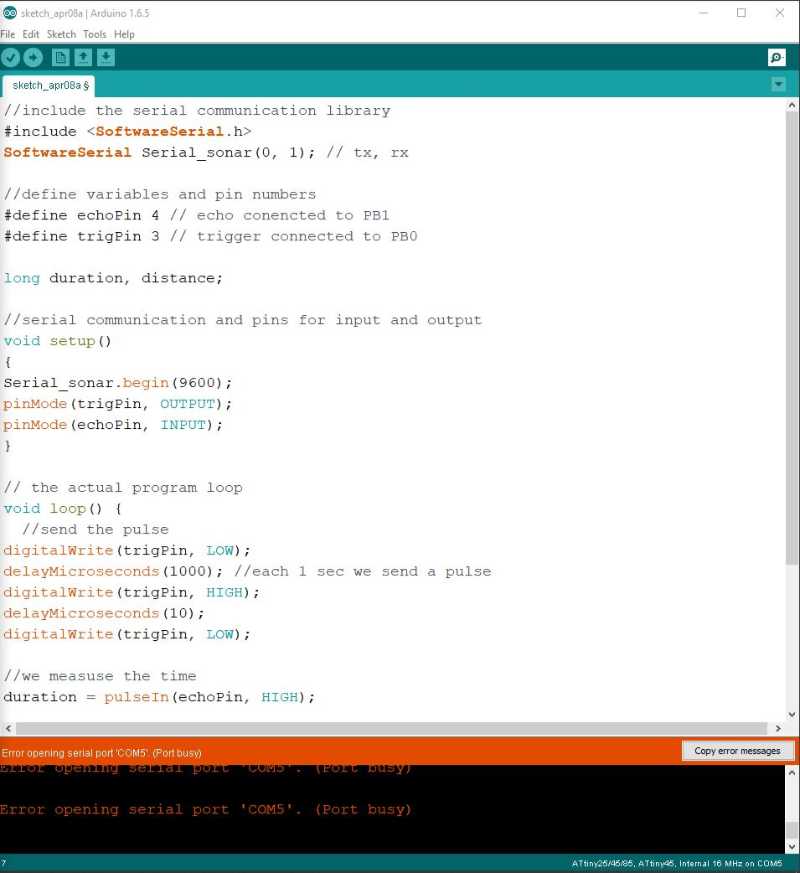Open a sketch with the Open icon
Screen dimensions: 800x873
click(x=83, y=57)
